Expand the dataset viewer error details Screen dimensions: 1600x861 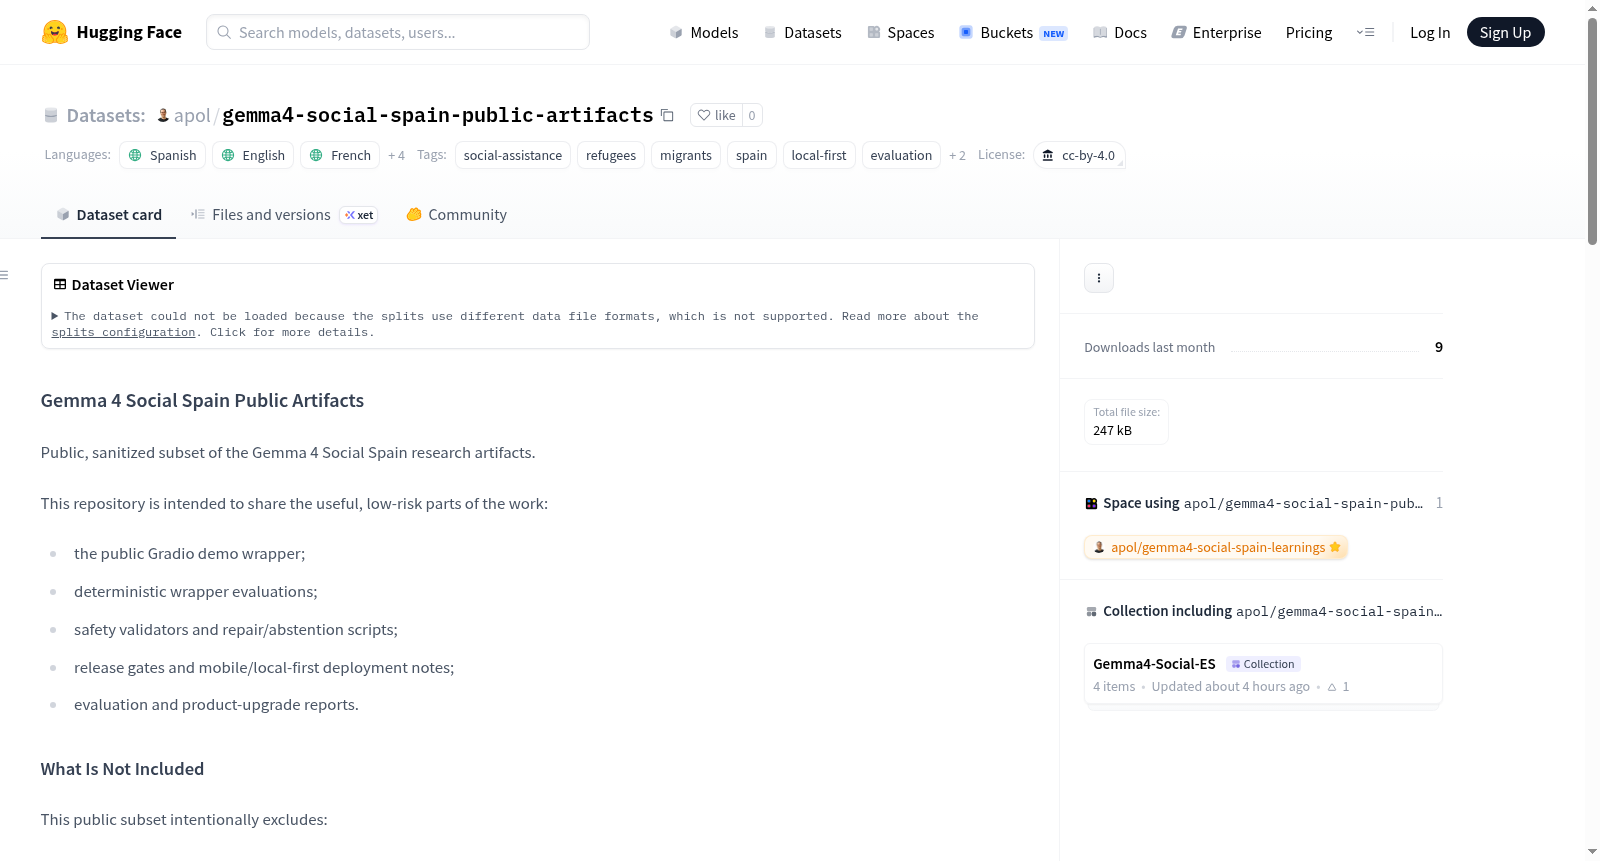55,316
